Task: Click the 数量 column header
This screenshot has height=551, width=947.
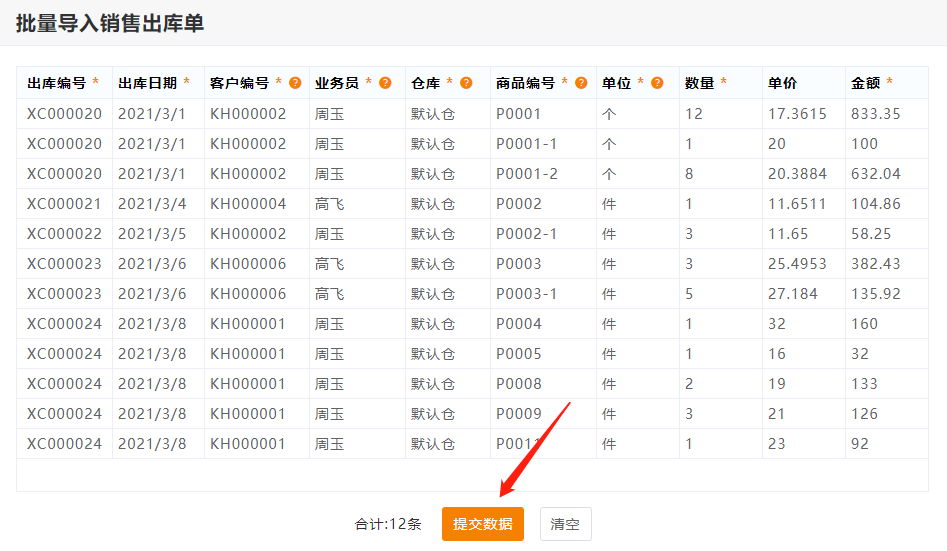Action: (x=699, y=83)
